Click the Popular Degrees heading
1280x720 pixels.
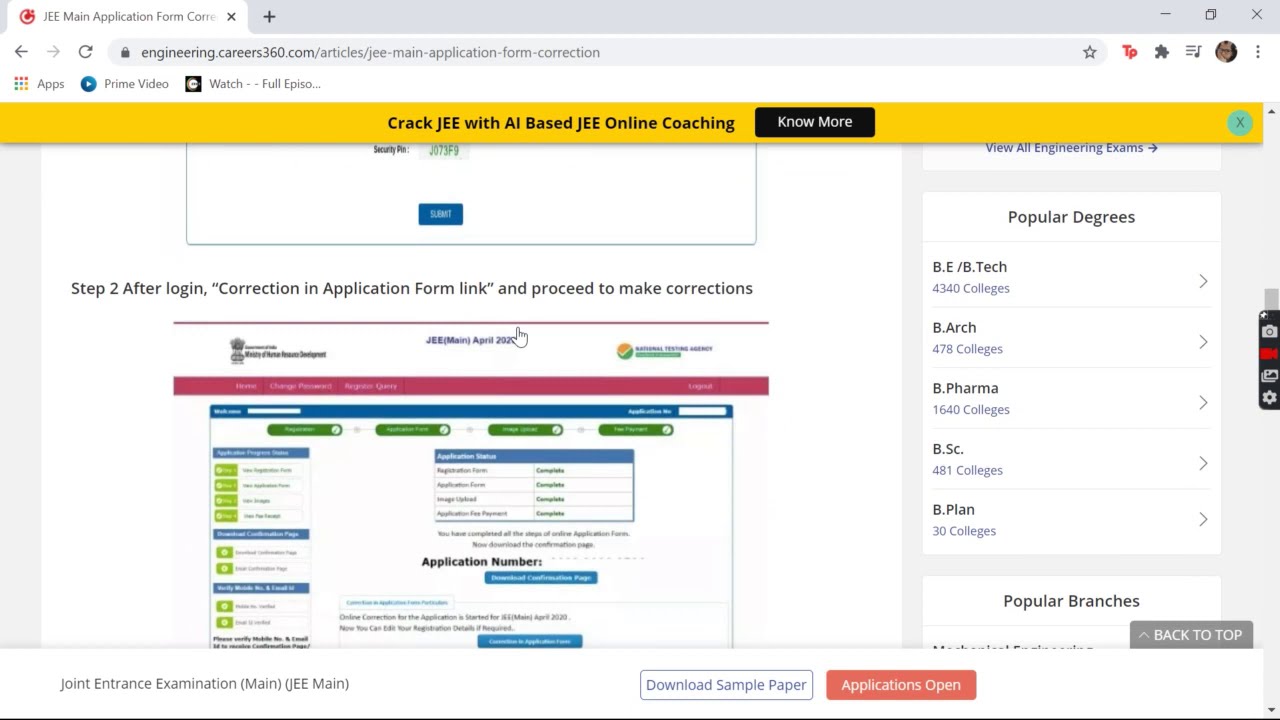[x=1071, y=217]
